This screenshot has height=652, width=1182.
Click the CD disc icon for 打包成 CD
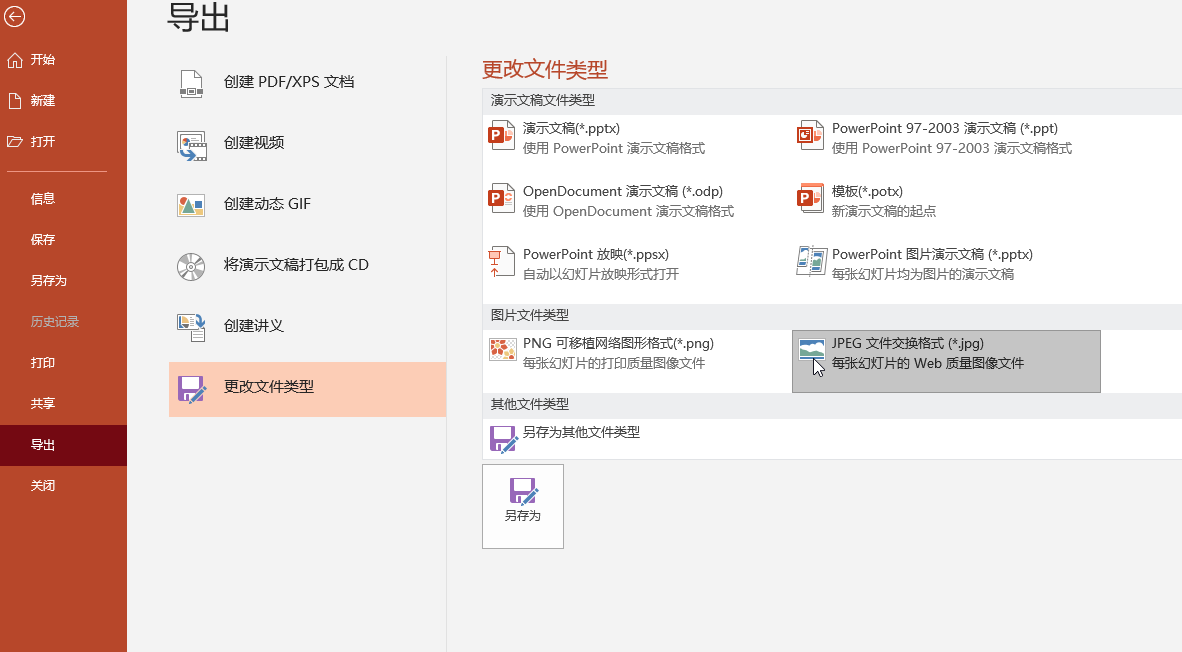coord(191,267)
